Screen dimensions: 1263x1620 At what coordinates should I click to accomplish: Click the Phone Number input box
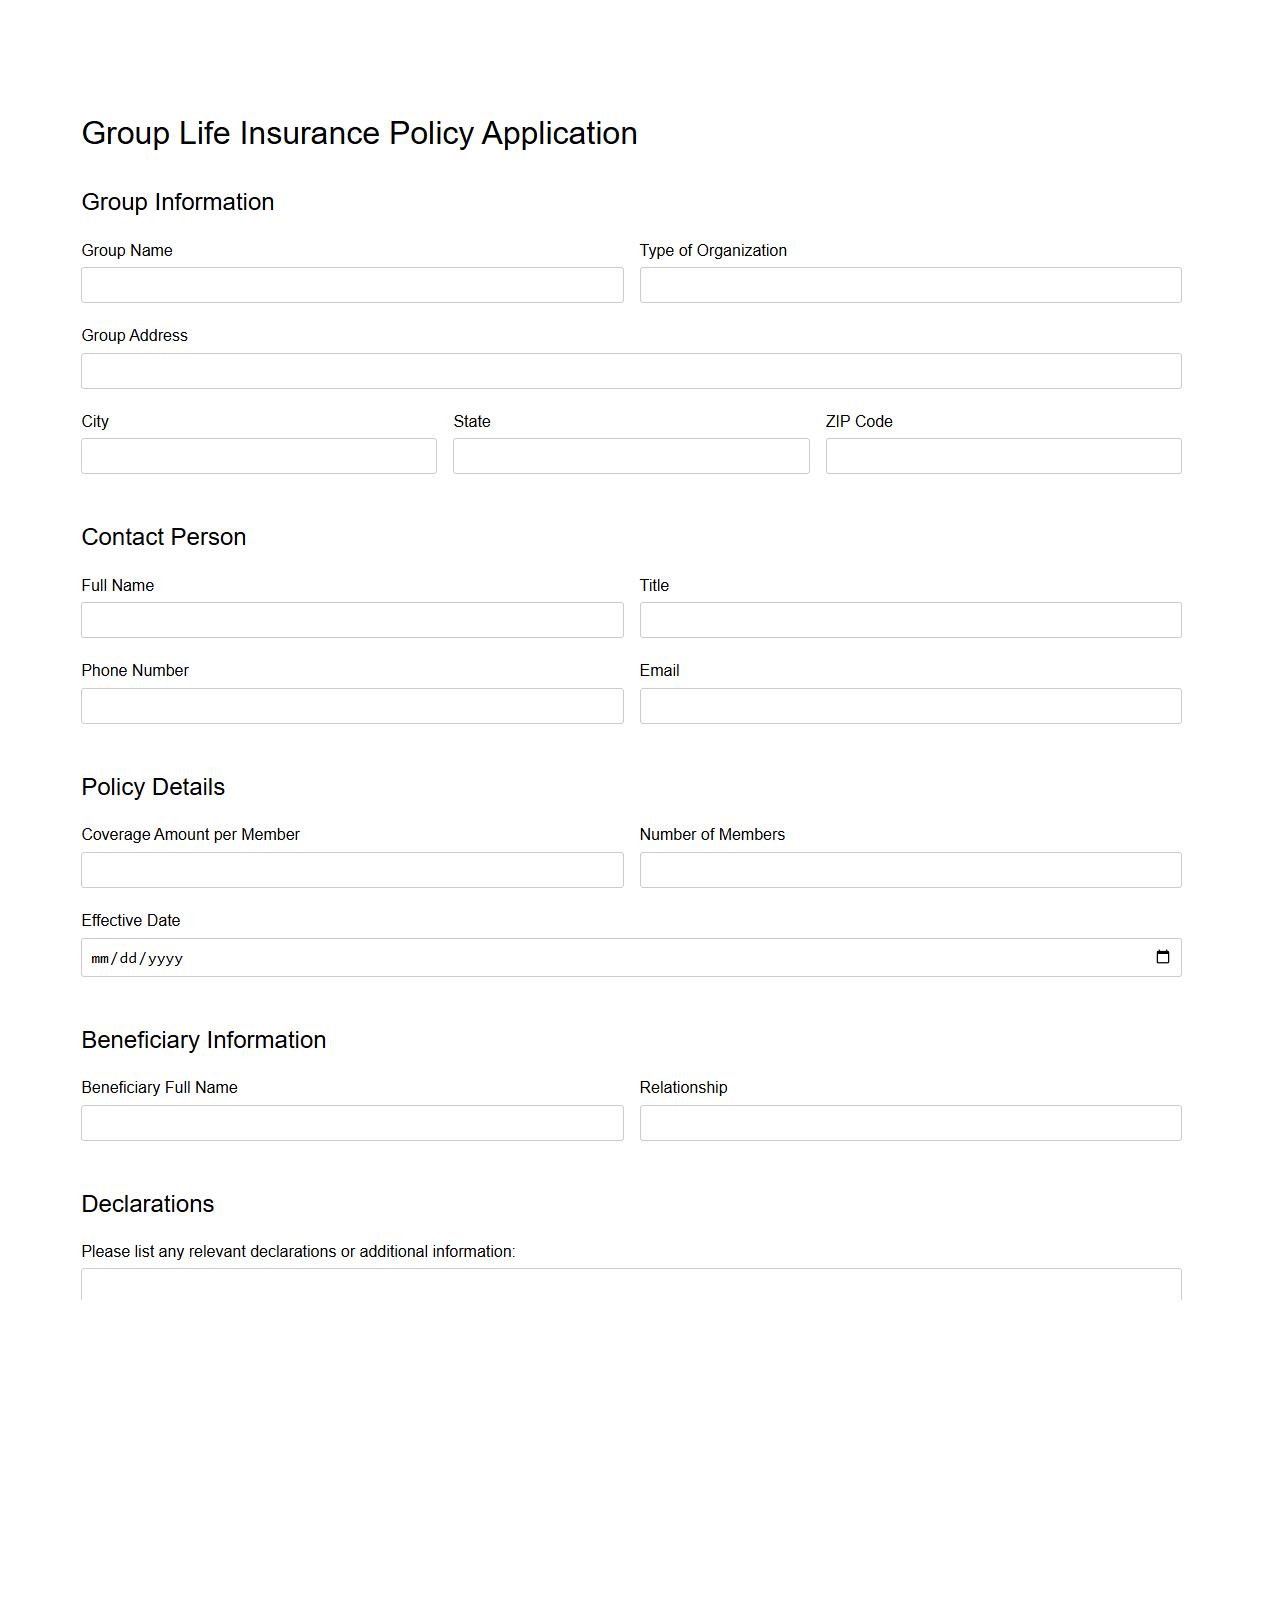tap(352, 706)
